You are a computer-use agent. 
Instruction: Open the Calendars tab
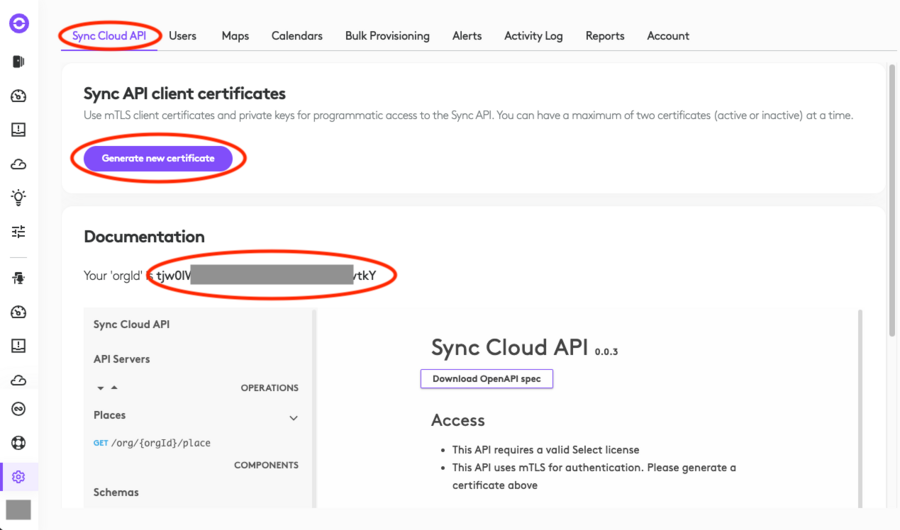pyautogui.click(x=297, y=36)
